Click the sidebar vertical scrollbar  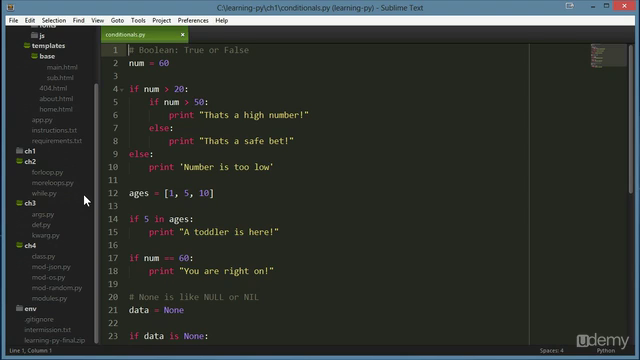coord(96,212)
